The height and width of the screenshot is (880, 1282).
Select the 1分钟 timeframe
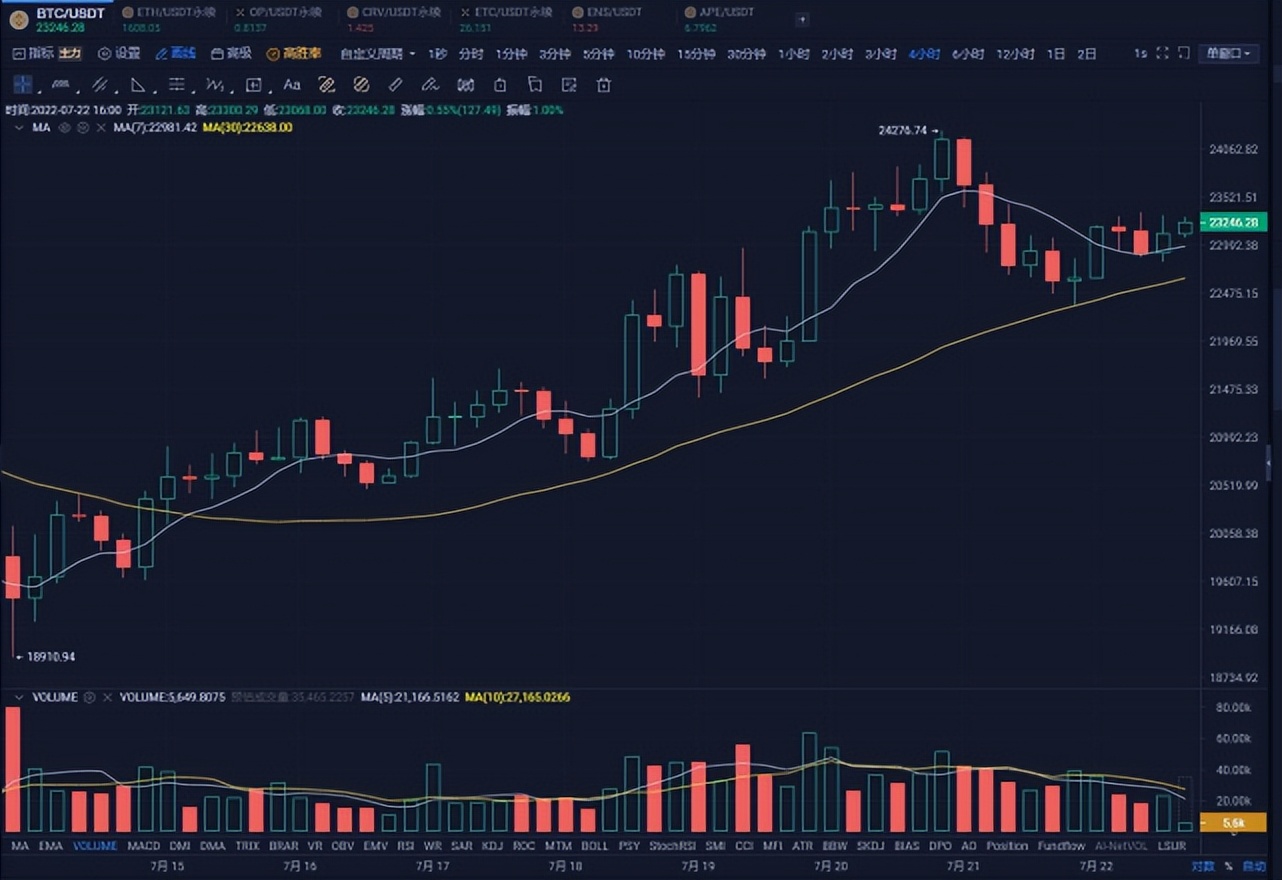click(511, 53)
